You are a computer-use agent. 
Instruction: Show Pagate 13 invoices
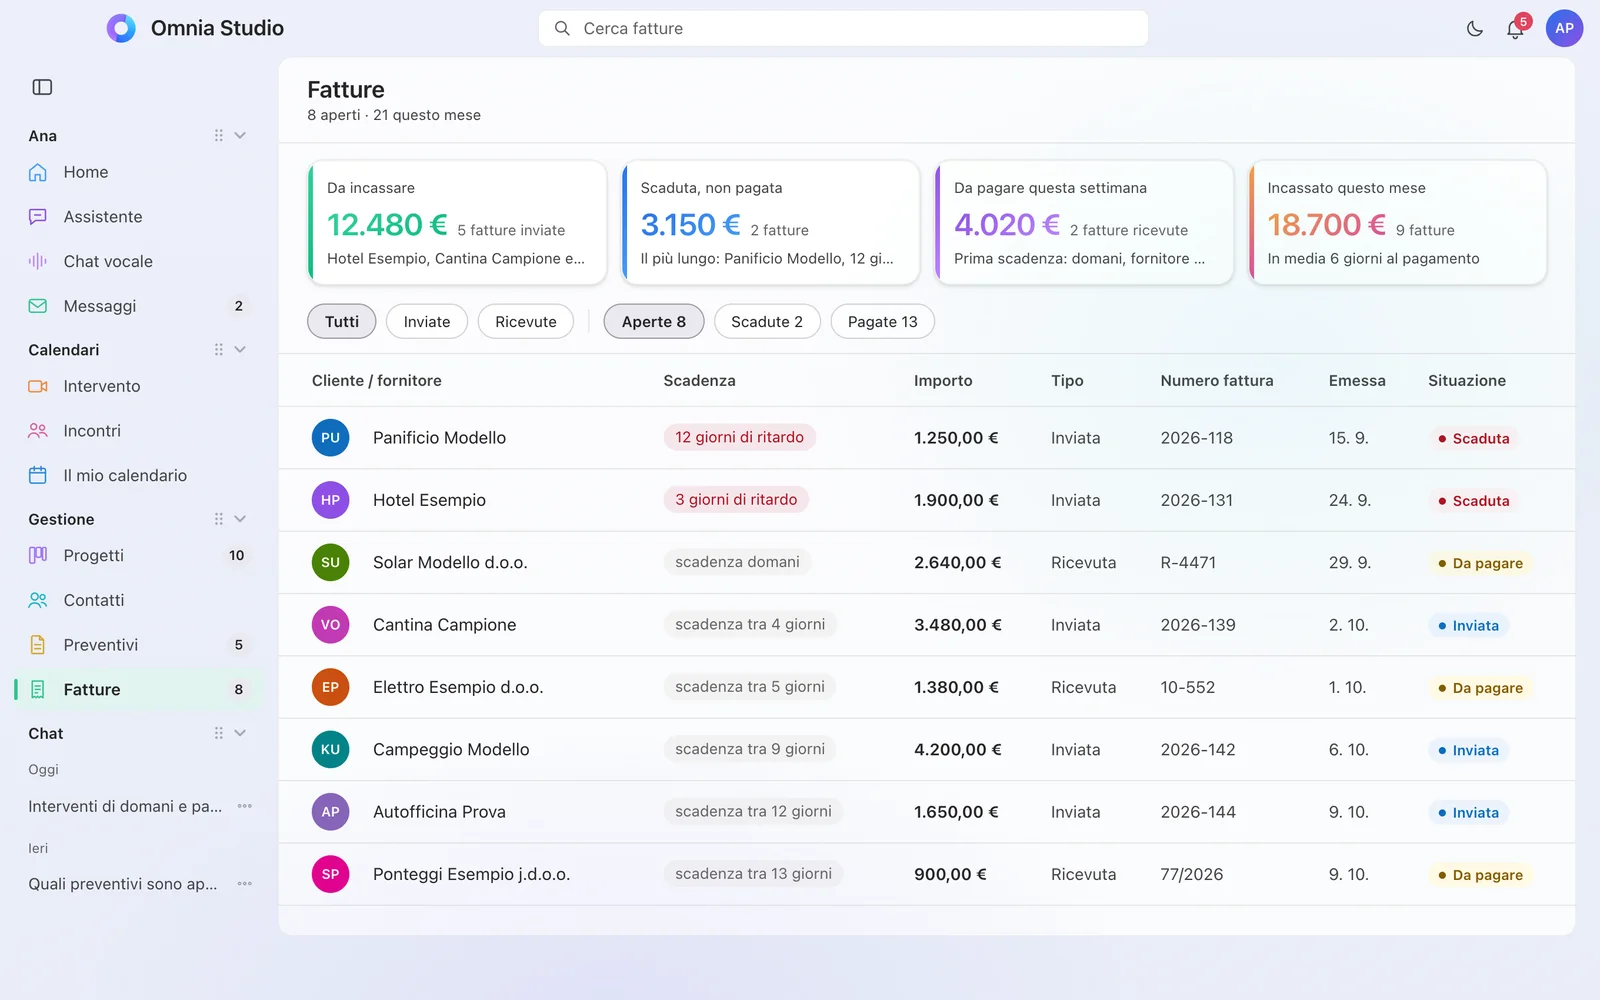(883, 321)
